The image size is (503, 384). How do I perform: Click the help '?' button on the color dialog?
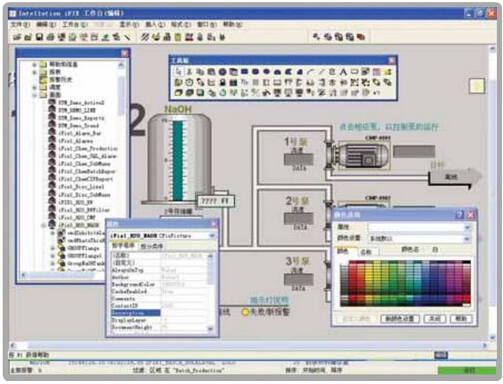(x=460, y=215)
